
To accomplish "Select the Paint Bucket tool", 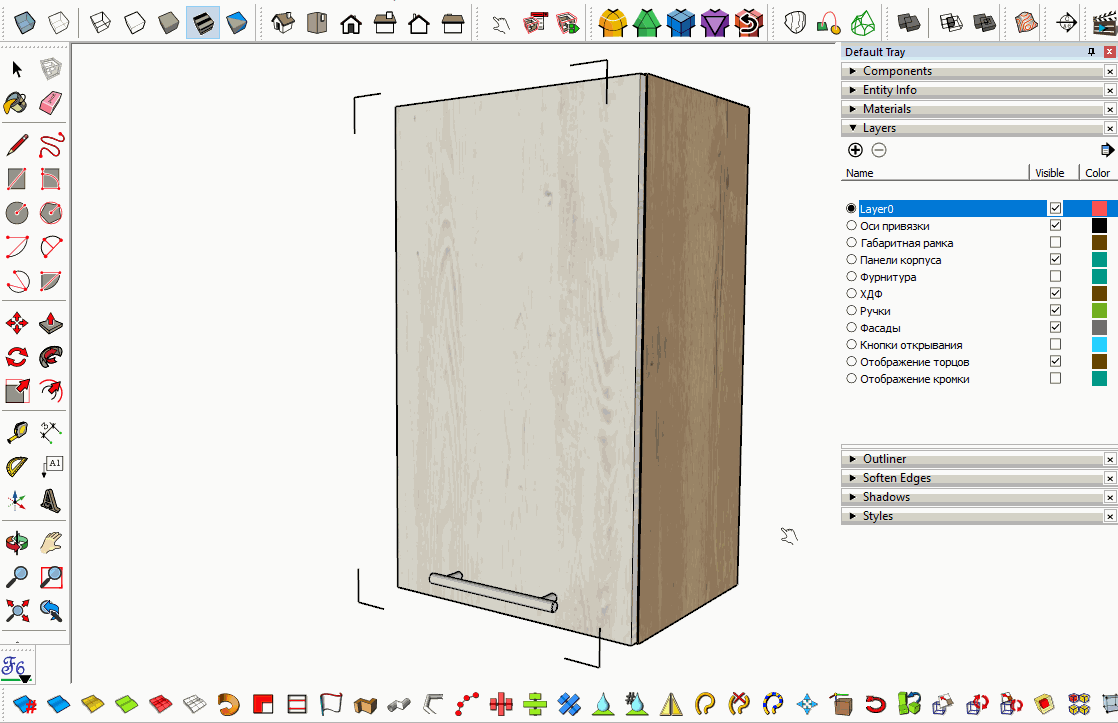I will click(17, 102).
